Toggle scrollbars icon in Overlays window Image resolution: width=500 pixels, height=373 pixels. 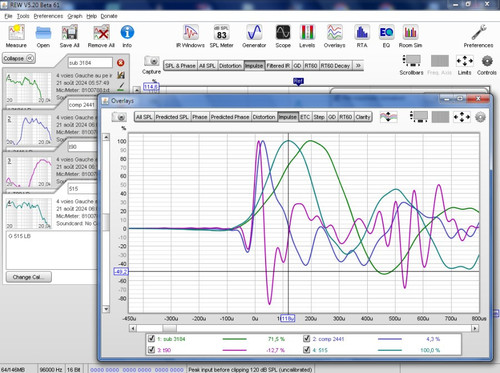419,117
